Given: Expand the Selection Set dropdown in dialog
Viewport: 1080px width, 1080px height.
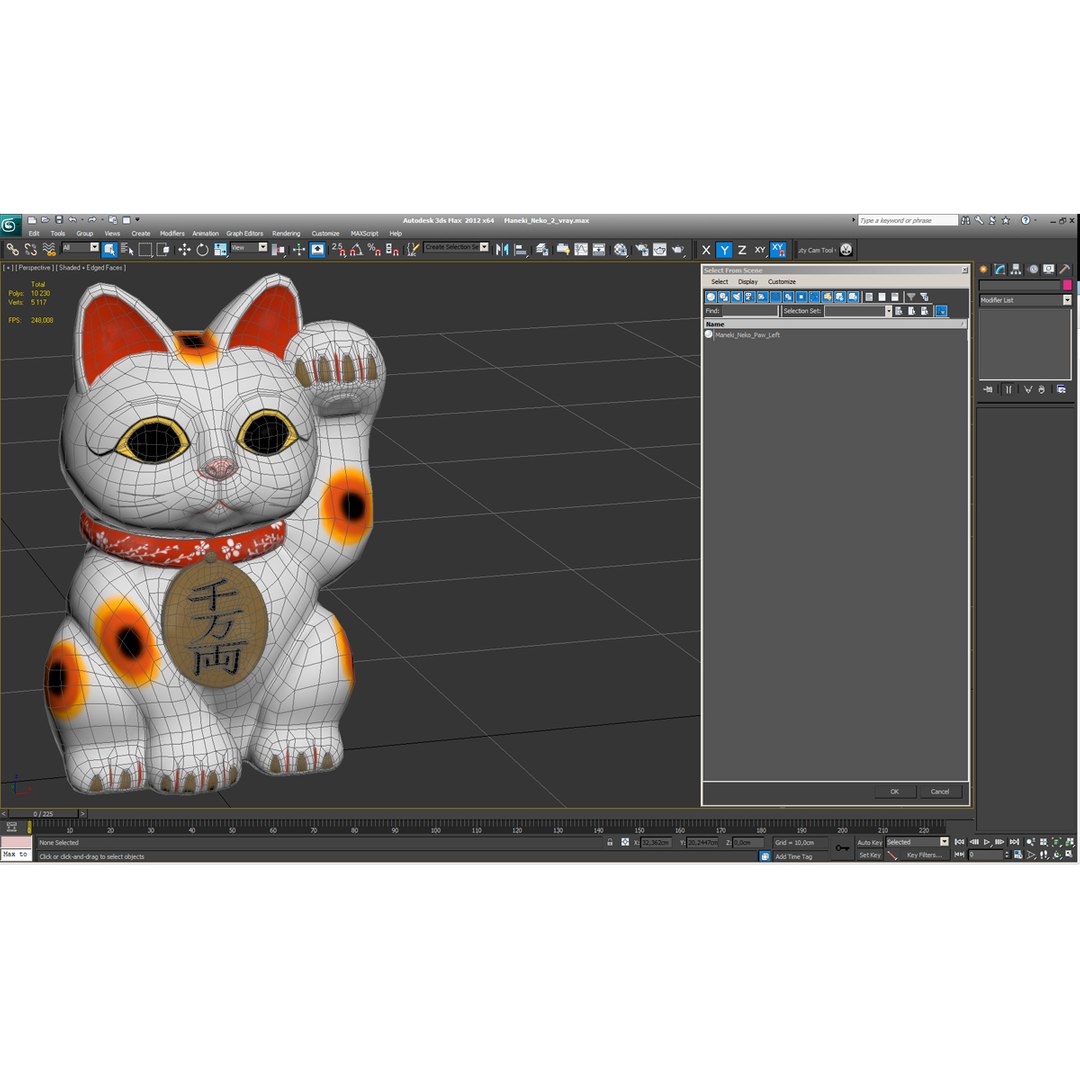Looking at the screenshot, I should point(888,311).
